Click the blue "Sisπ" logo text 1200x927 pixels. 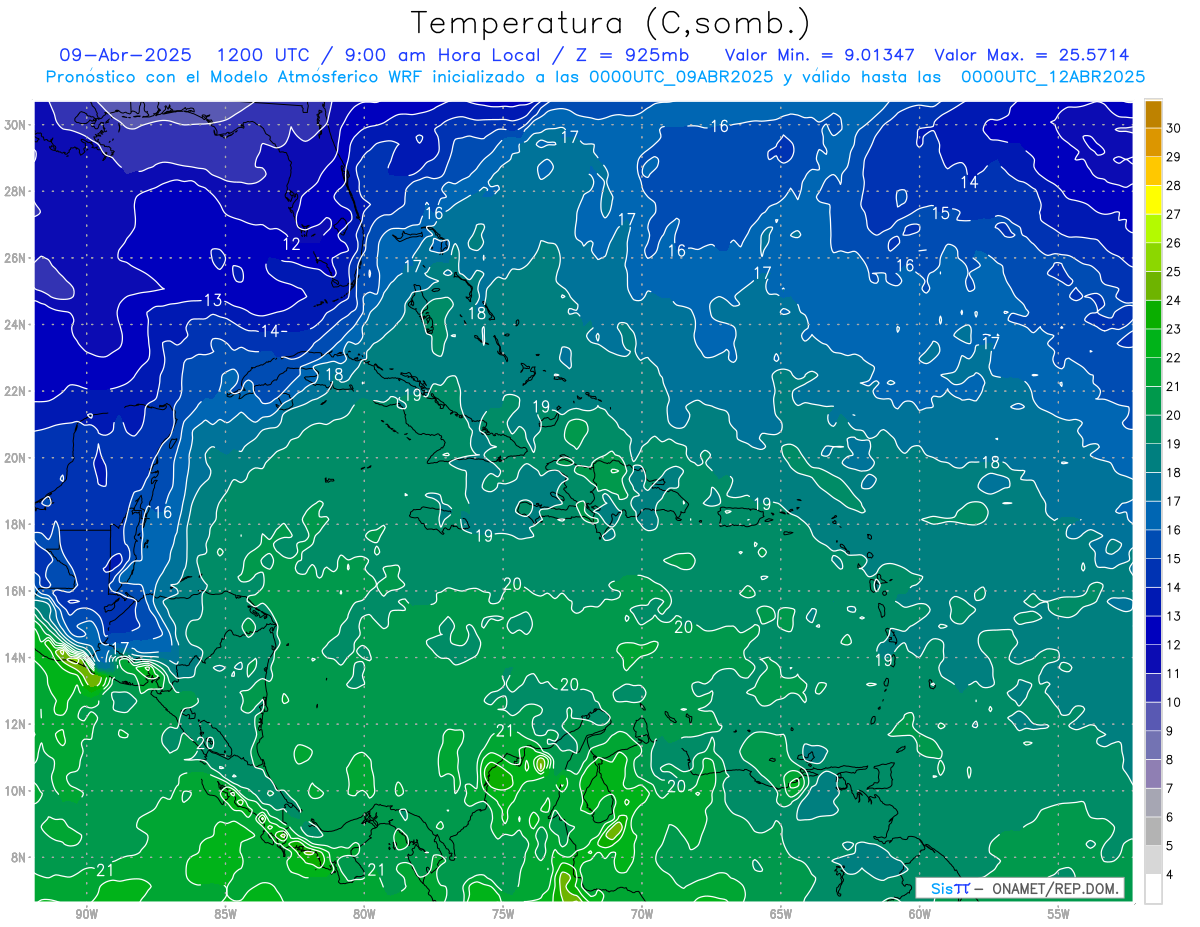[x=950, y=888]
